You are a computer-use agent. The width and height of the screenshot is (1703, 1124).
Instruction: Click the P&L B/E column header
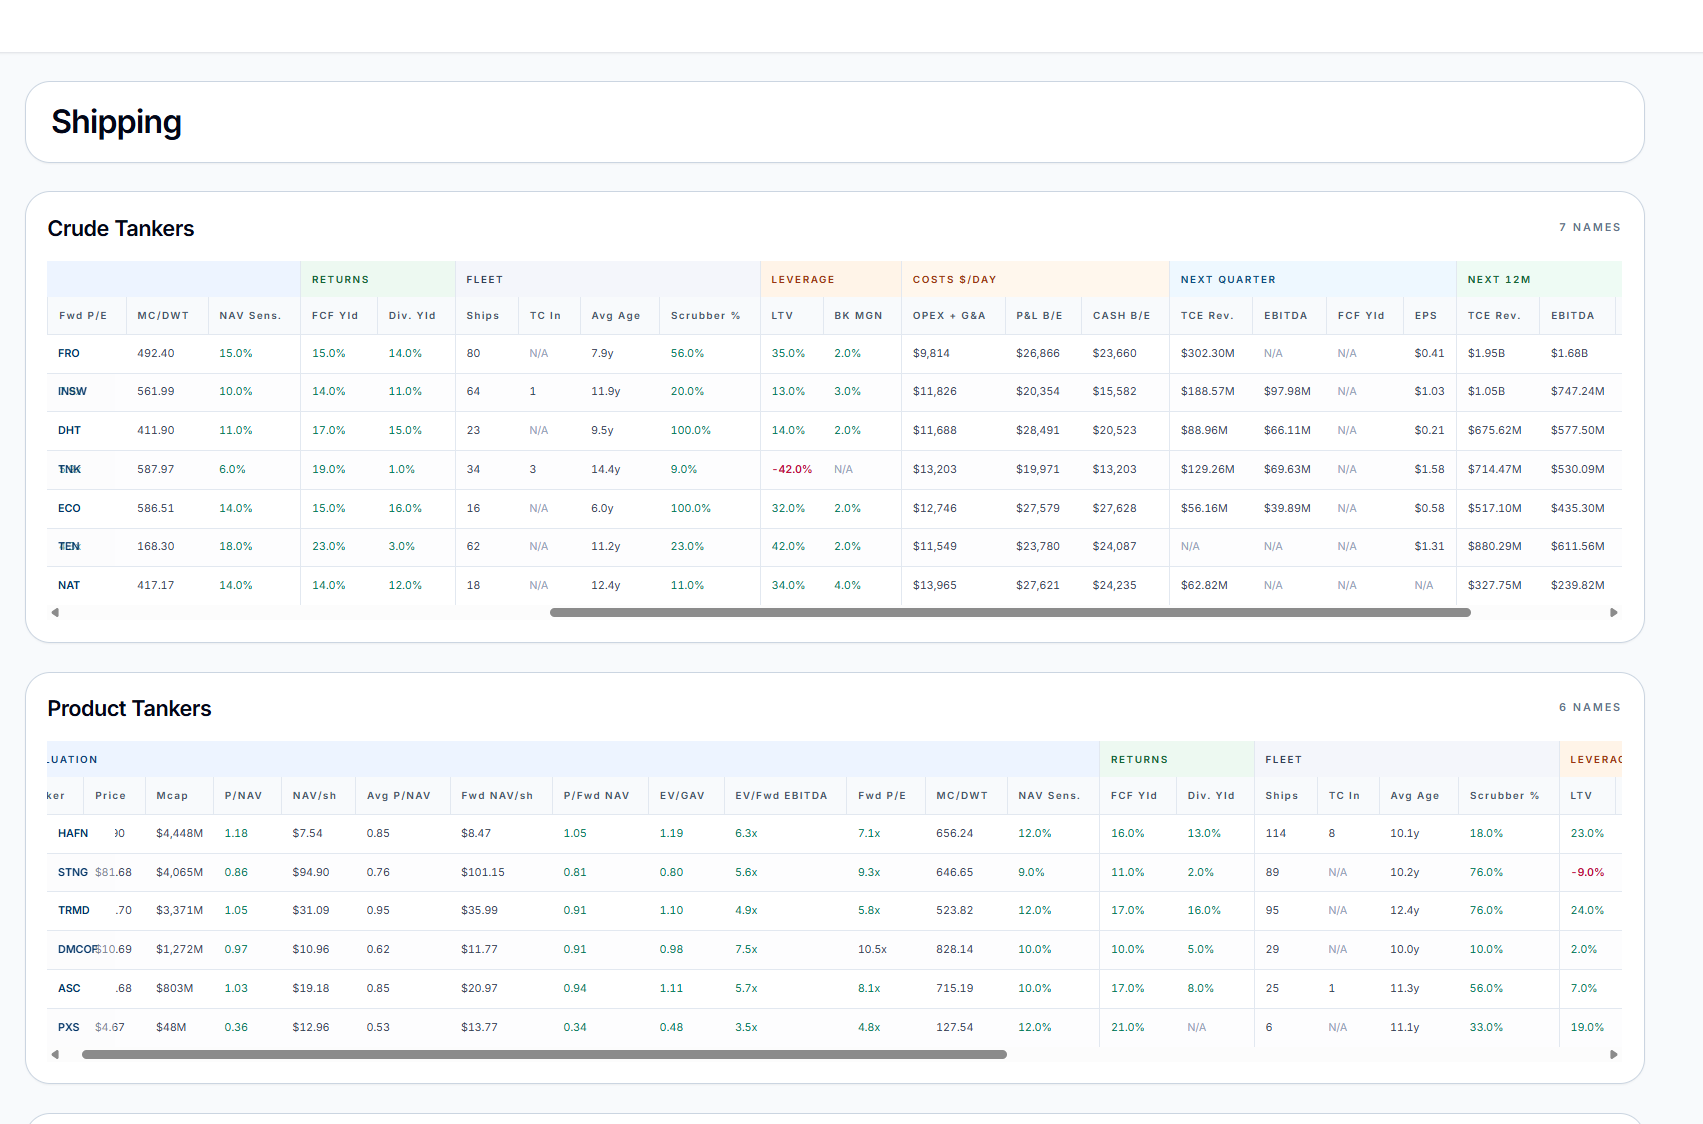[1039, 315]
